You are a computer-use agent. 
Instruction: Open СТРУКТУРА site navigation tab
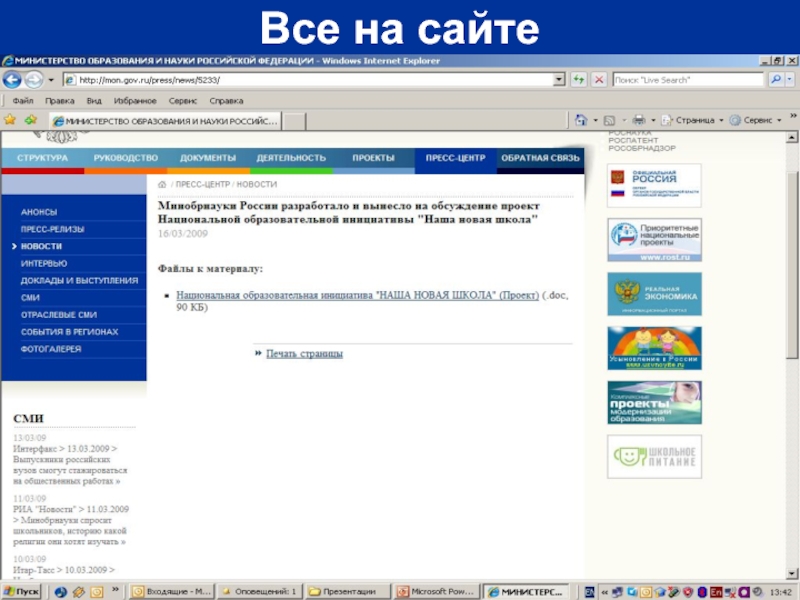[42, 158]
